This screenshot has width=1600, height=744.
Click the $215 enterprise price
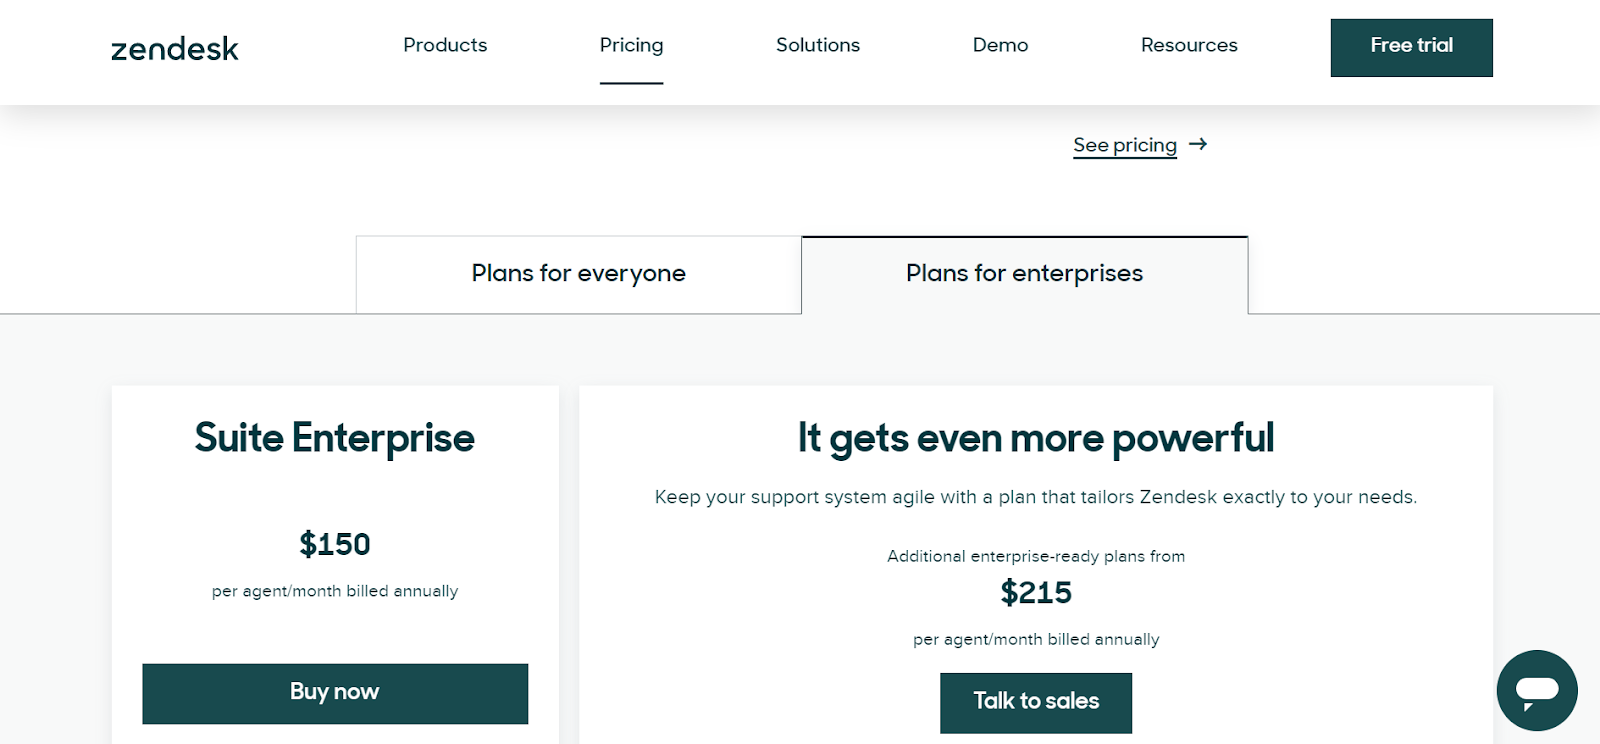[1036, 592]
